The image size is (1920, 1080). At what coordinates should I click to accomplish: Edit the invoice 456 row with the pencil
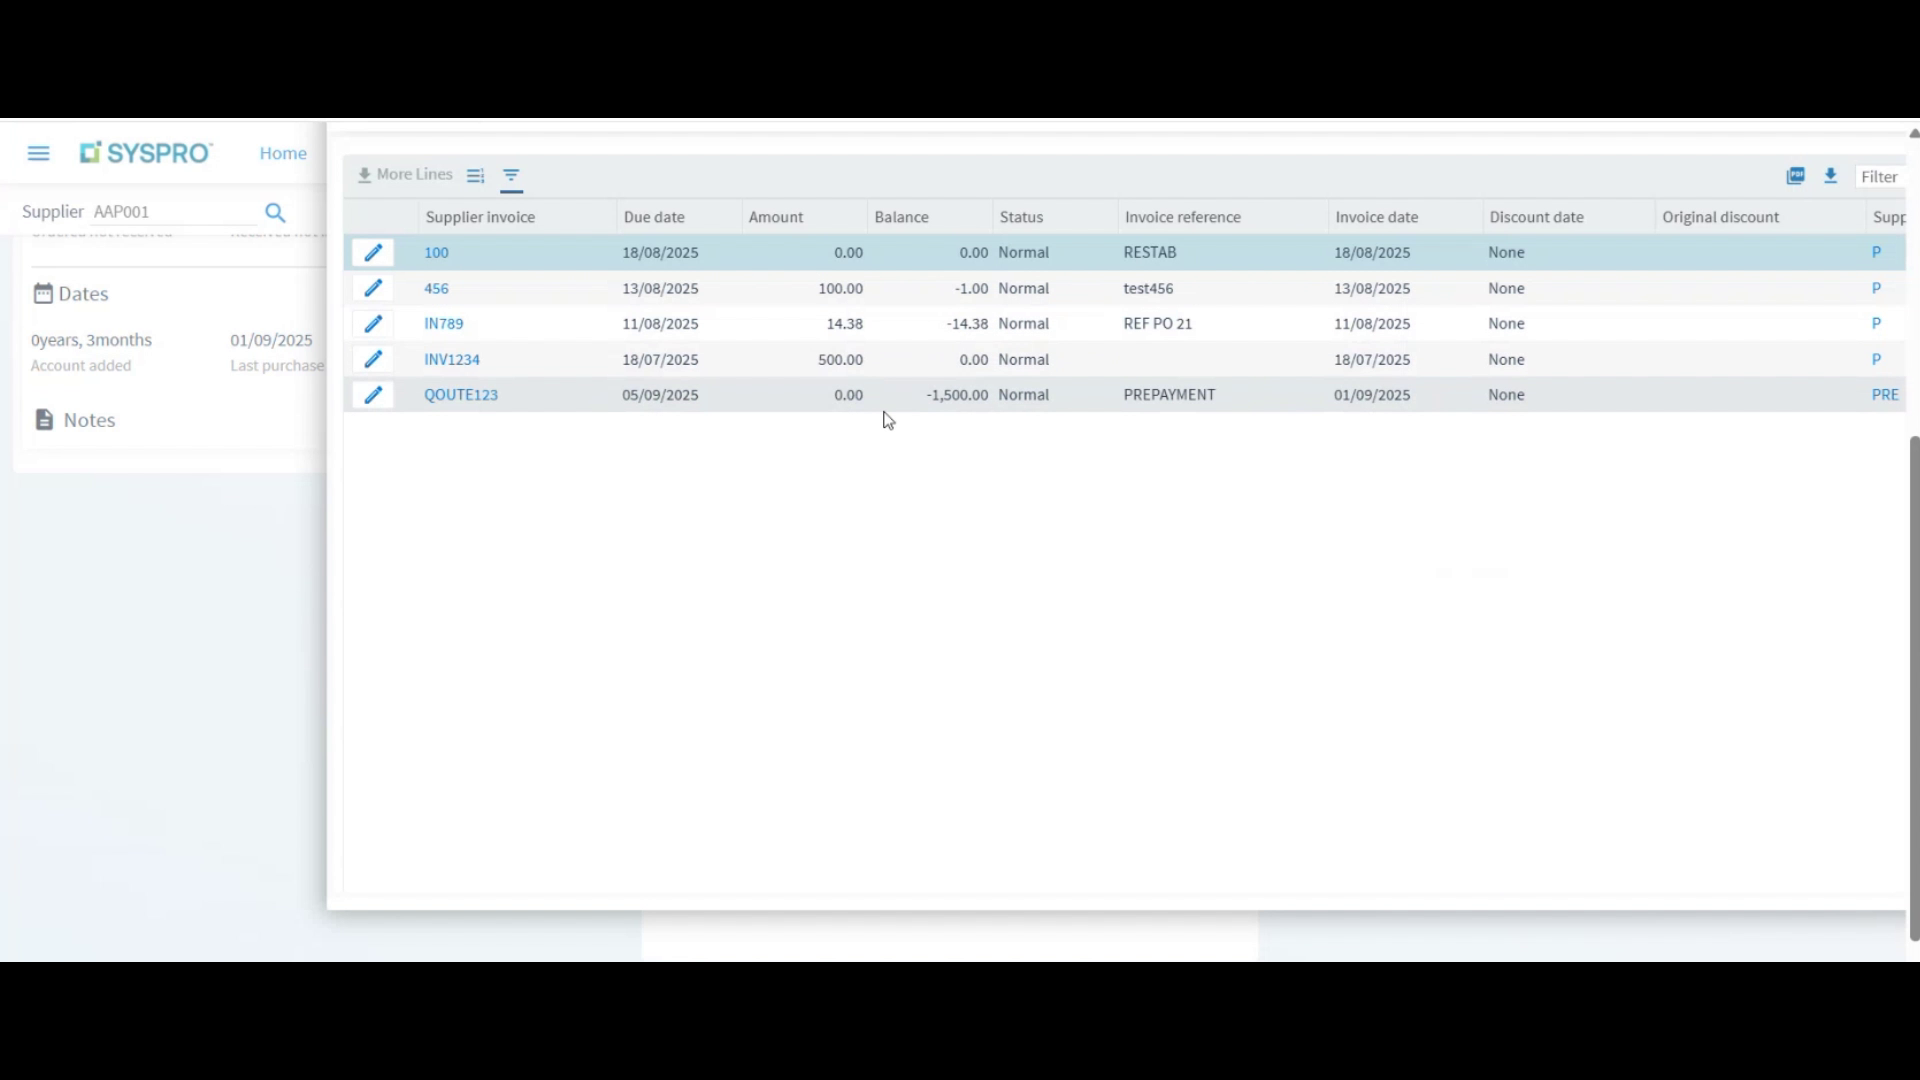coord(372,288)
